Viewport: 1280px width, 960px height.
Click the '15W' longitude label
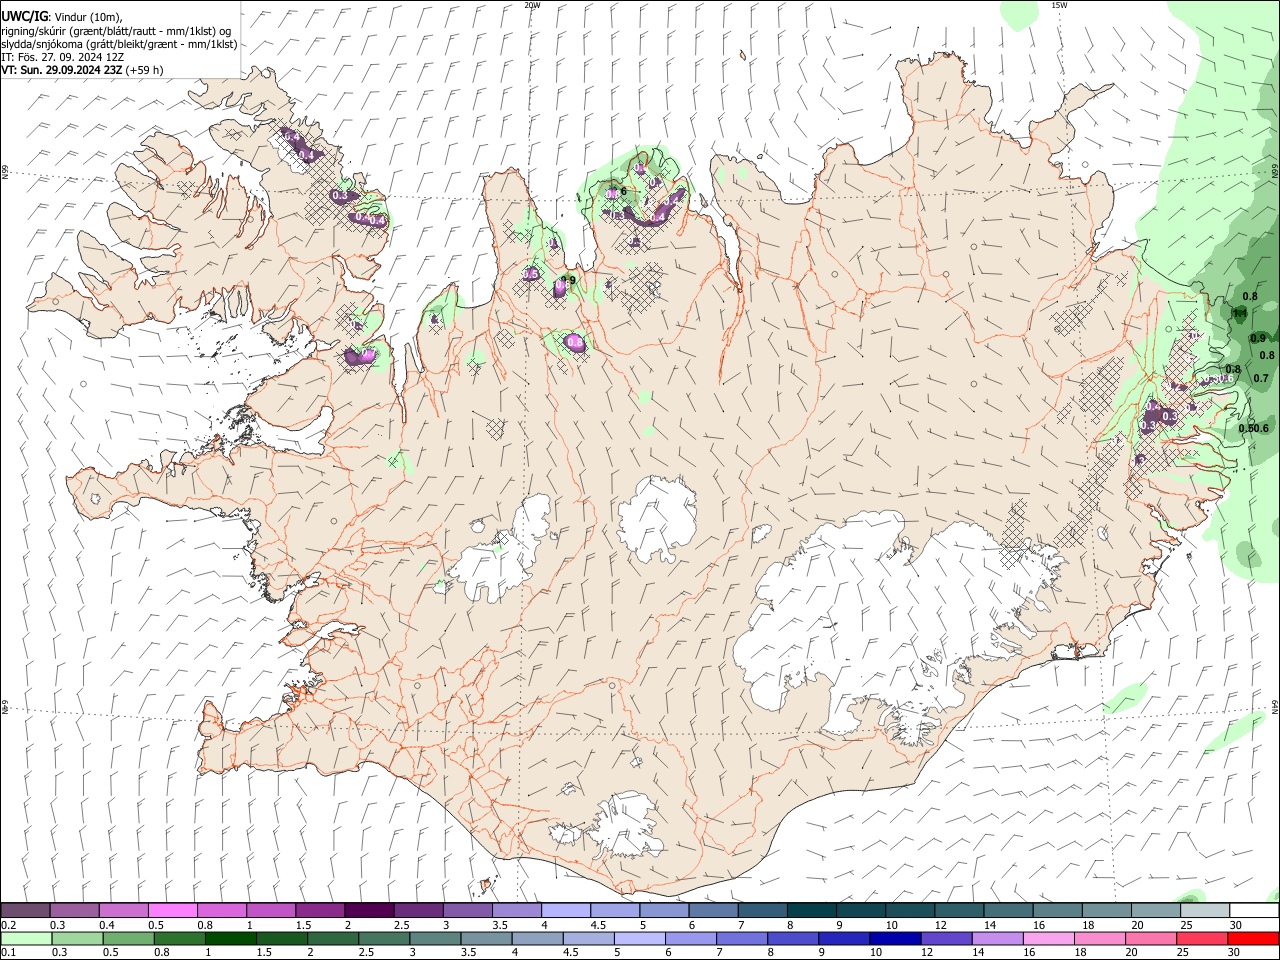tap(1059, 5)
